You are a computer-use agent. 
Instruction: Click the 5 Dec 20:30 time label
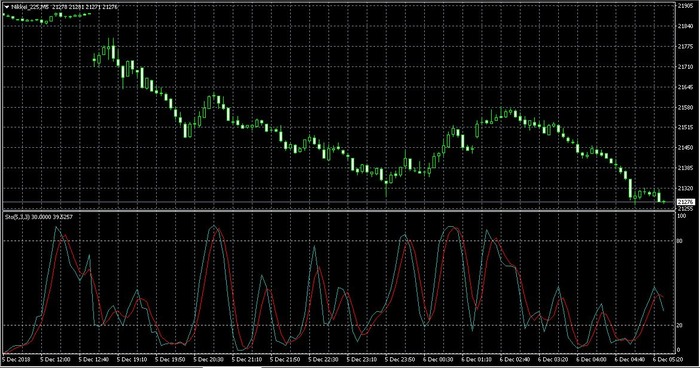pos(209,359)
